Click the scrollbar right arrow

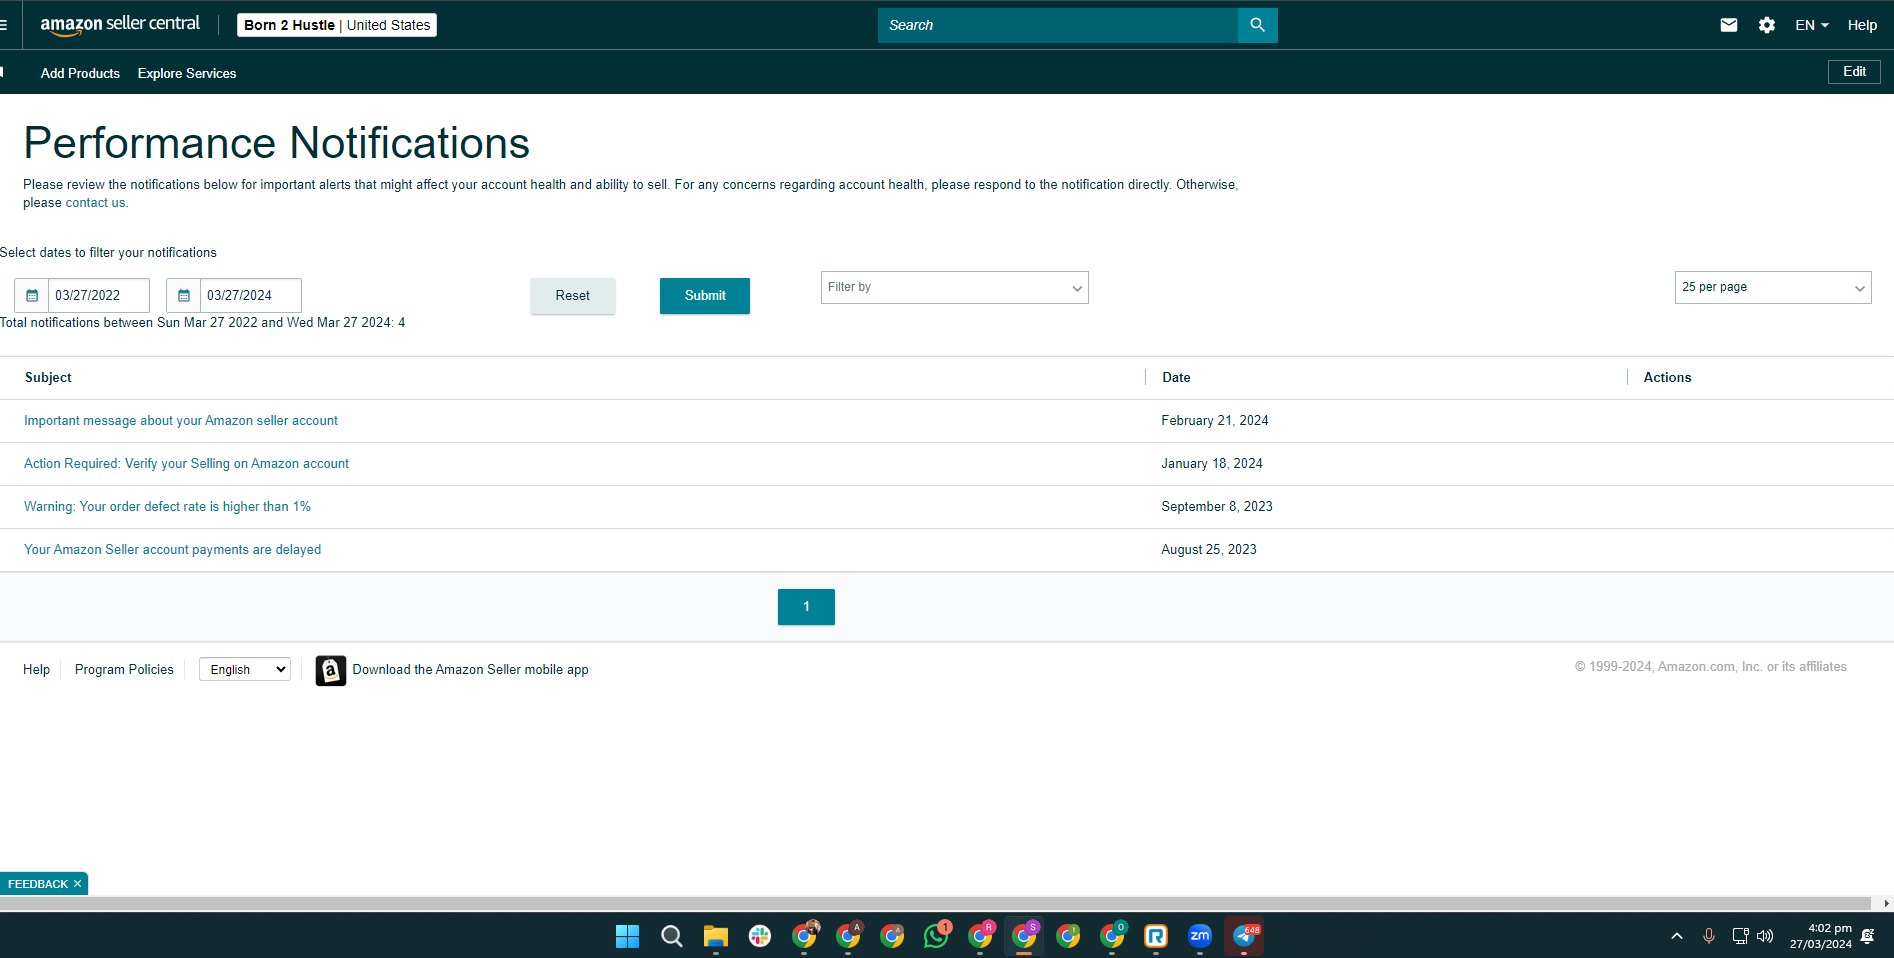click(1886, 903)
